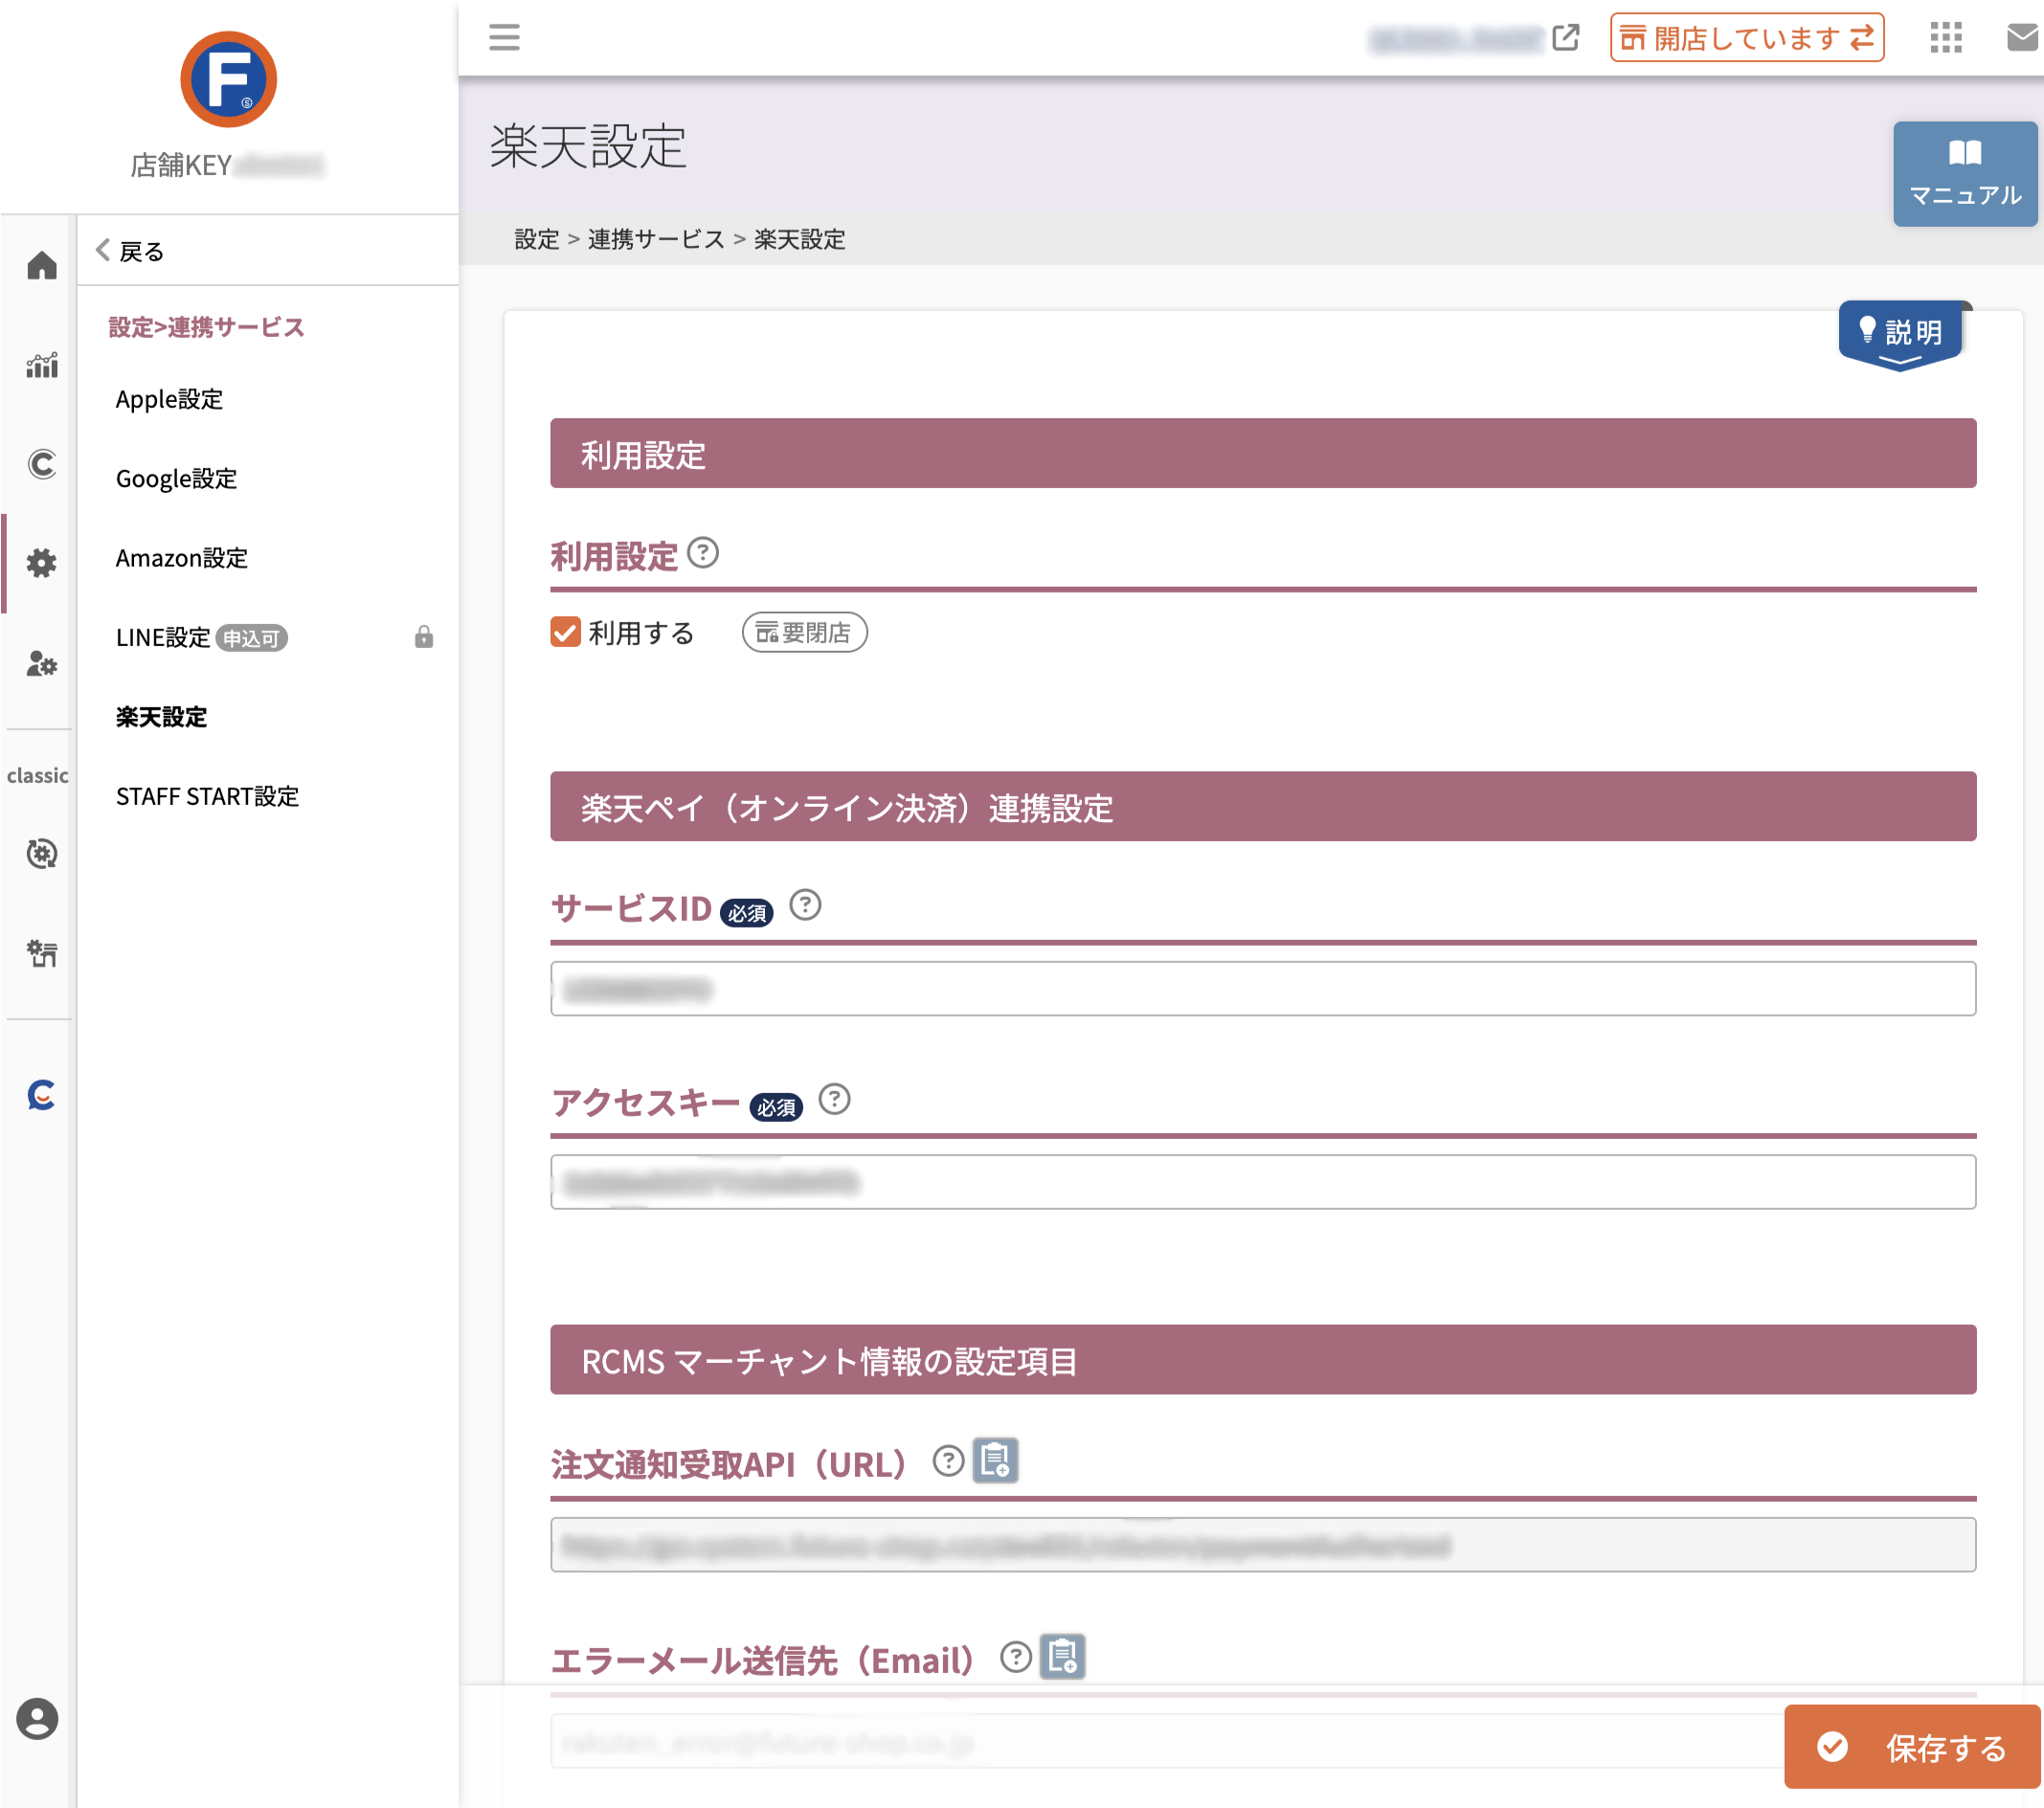Open the classic store building icon
This screenshot has width=2044, height=1808.
41,953
